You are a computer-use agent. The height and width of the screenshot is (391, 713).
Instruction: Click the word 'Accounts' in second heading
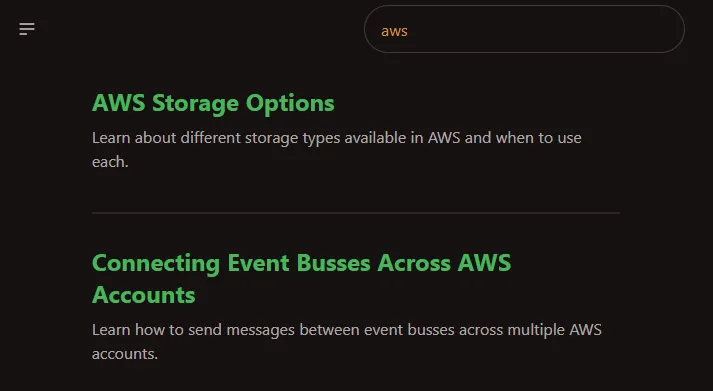[144, 295]
